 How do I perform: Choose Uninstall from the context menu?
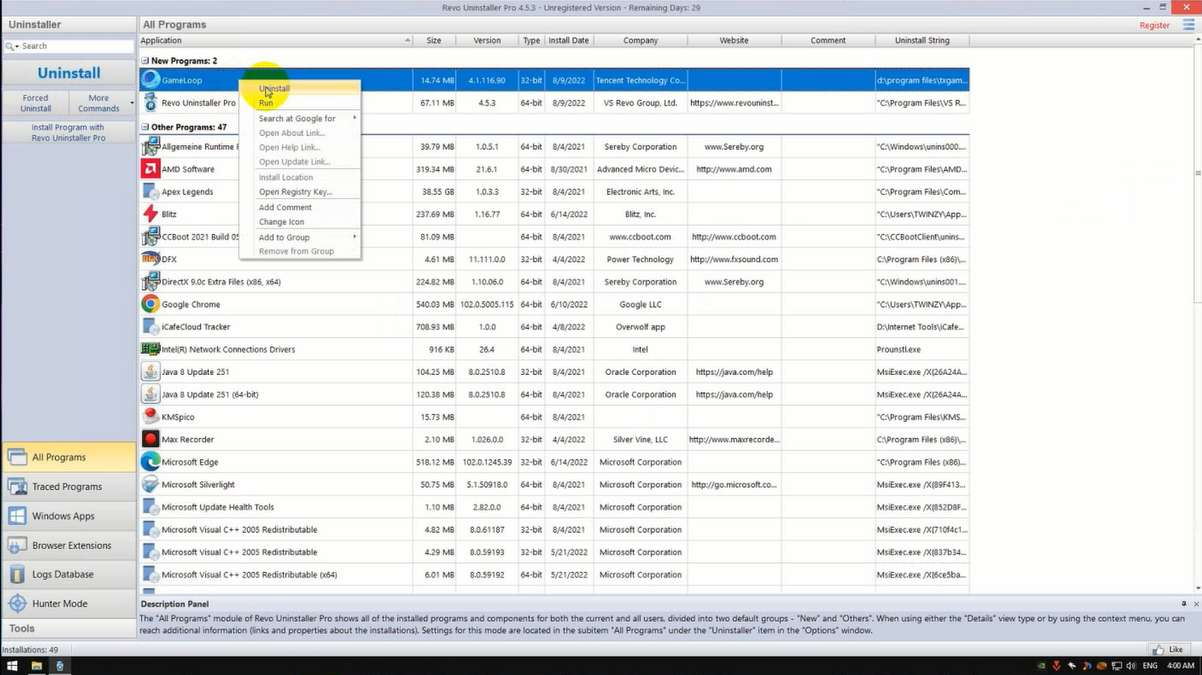pos(274,89)
